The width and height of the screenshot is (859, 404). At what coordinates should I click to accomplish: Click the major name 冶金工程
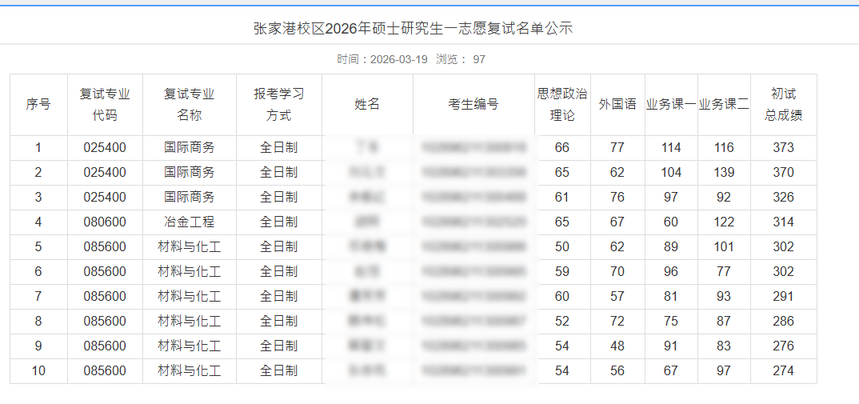click(x=189, y=222)
